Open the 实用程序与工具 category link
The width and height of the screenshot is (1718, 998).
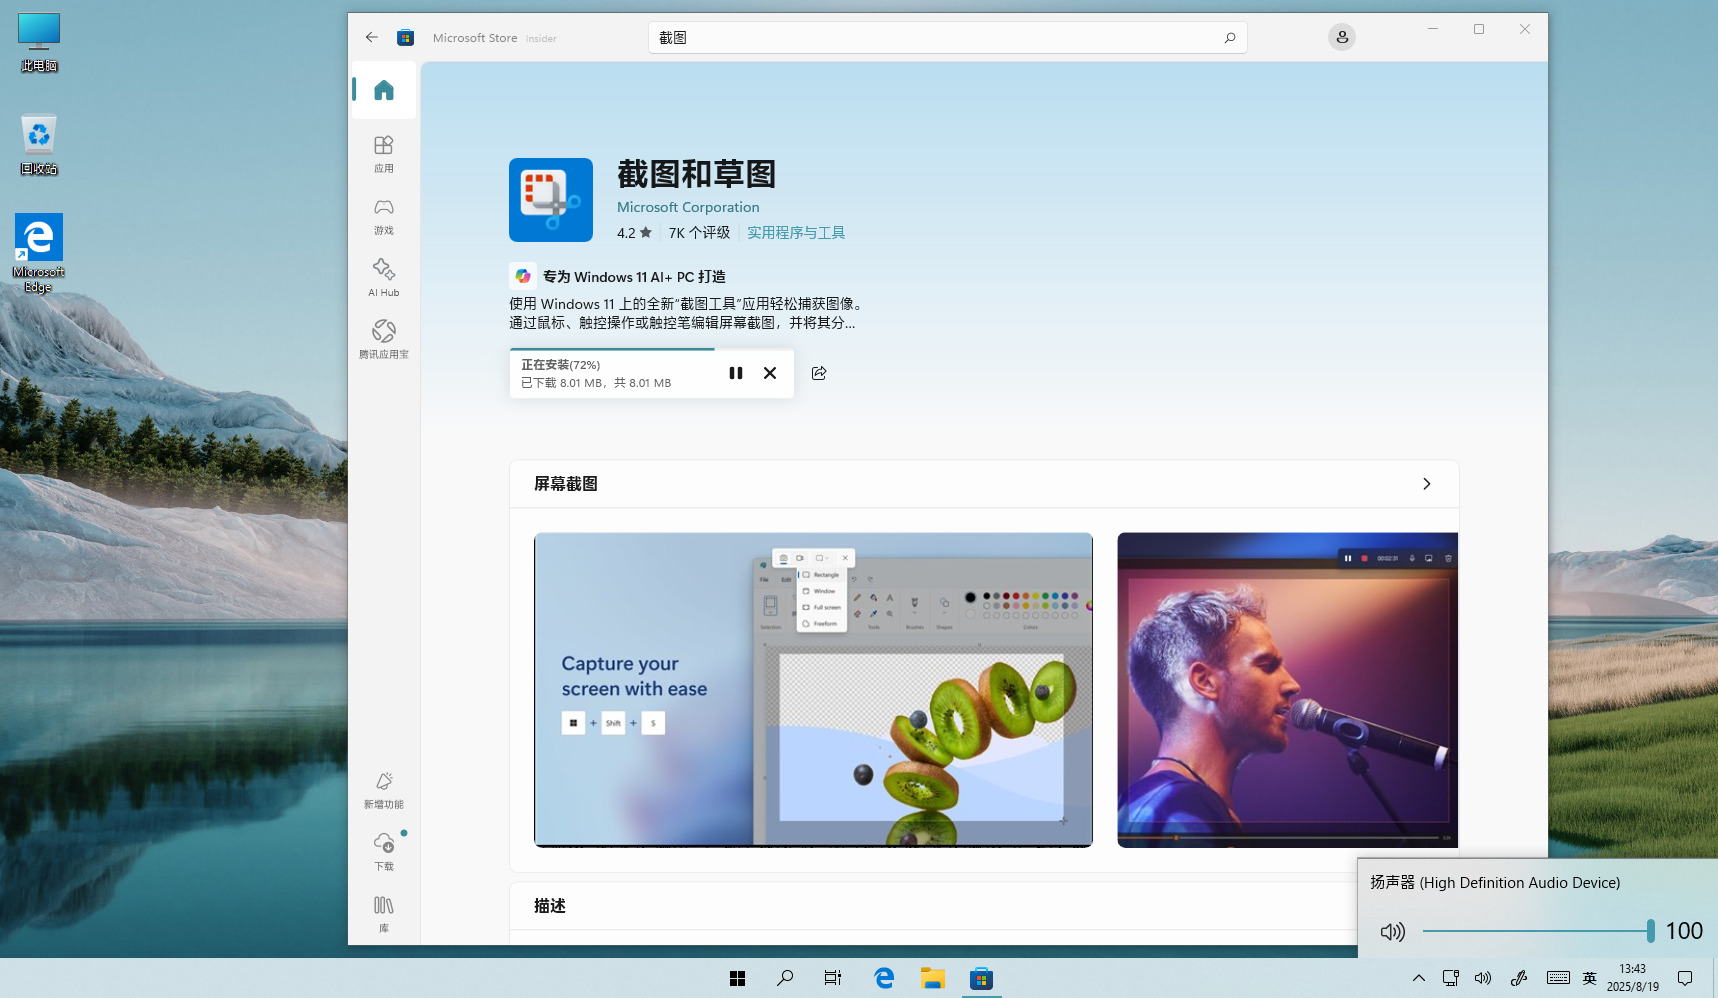pyautogui.click(x=796, y=233)
